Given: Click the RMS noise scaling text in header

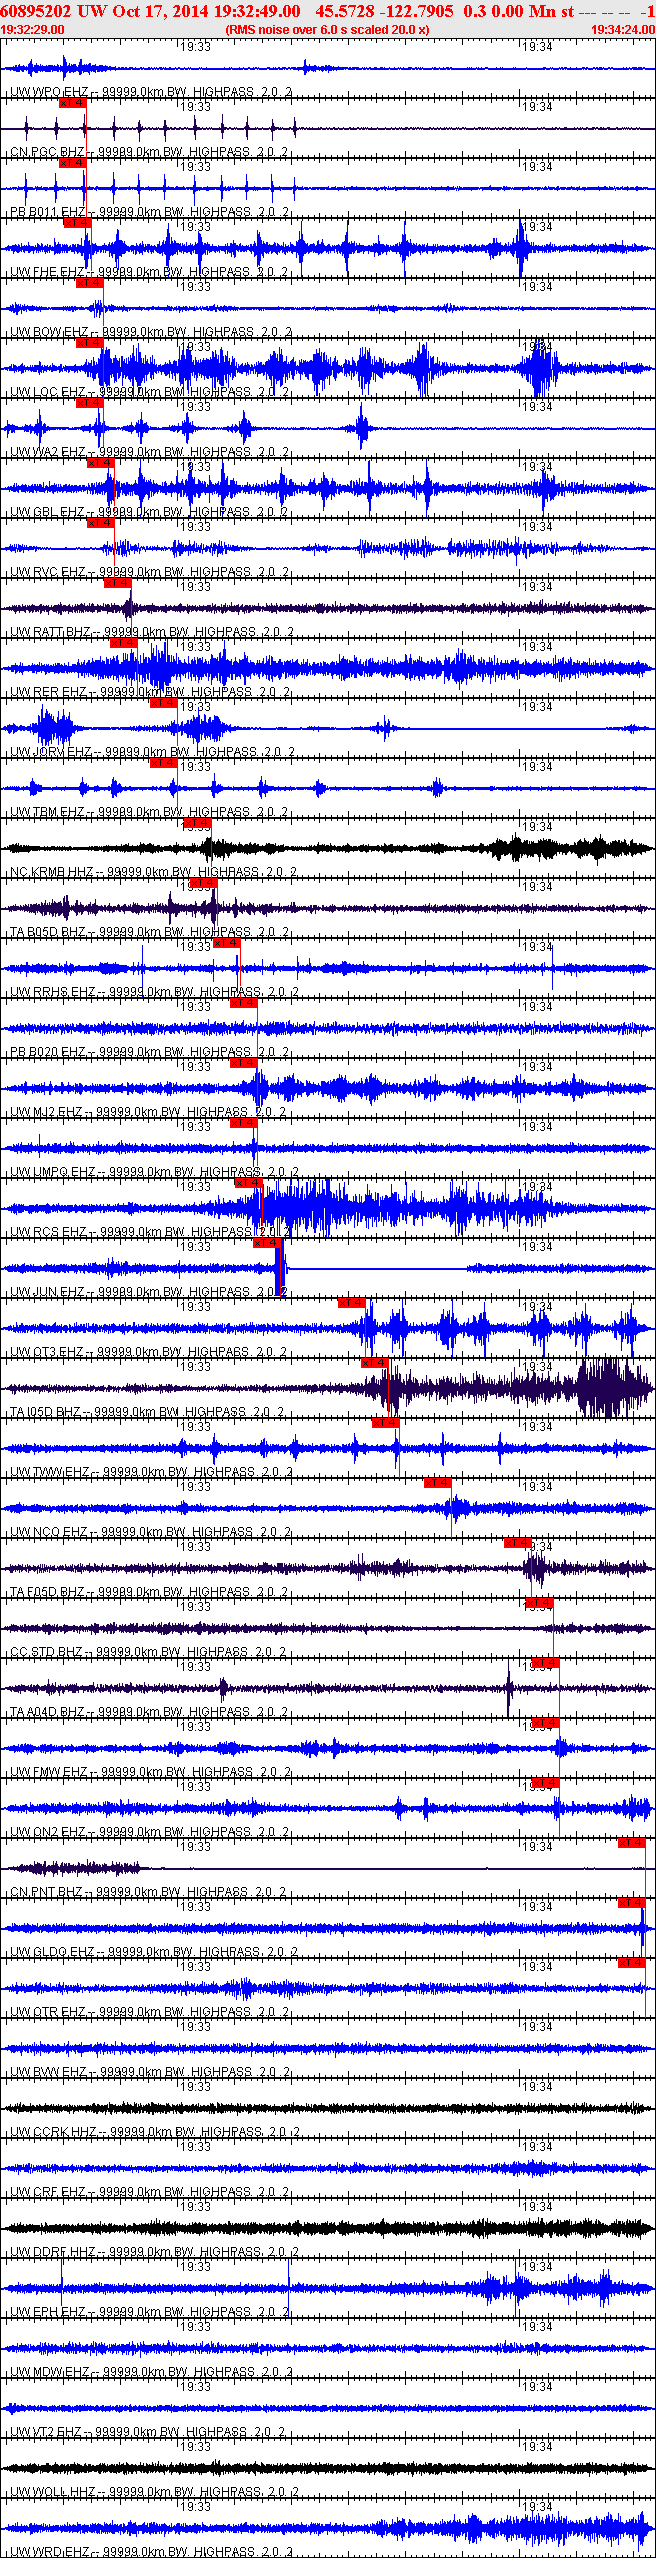Looking at the screenshot, I should click(327, 30).
